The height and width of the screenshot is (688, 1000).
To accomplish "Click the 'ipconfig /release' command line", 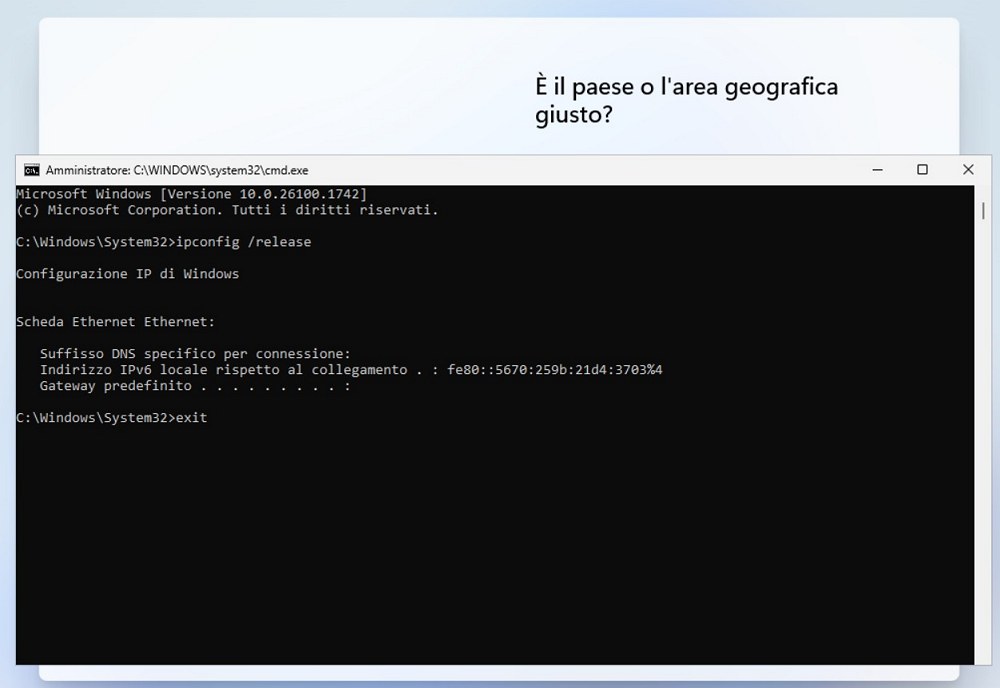I will (x=163, y=242).
